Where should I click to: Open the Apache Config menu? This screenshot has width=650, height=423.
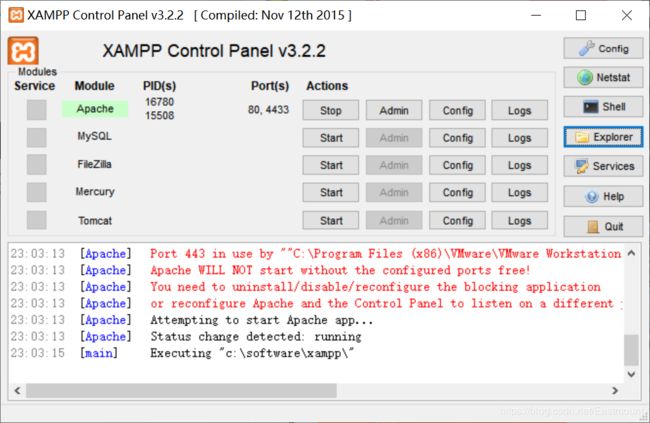pyautogui.click(x=457, y=110)
